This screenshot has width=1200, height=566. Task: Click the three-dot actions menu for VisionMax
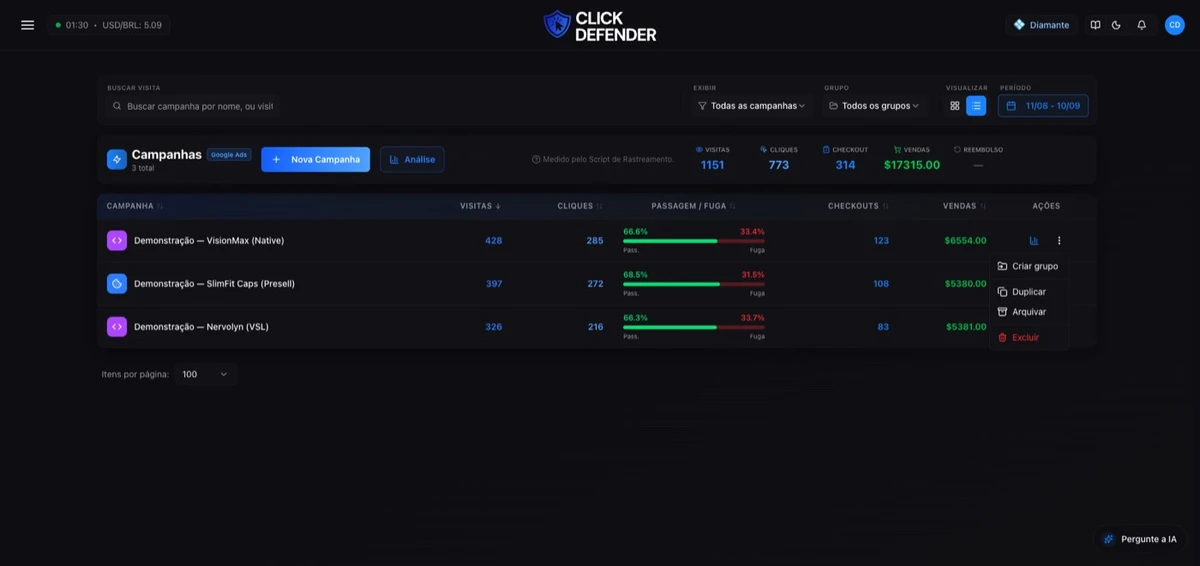[x=1059, y=241]
